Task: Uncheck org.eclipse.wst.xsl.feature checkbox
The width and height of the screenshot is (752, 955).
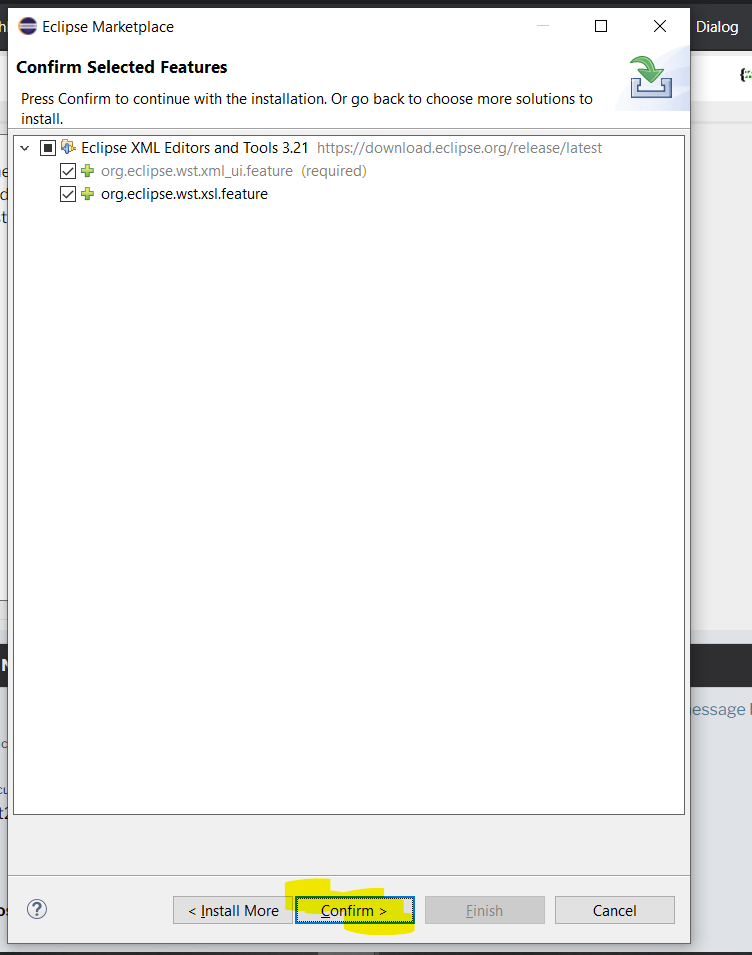Action: pyautogui.click(x=68, y=194)
